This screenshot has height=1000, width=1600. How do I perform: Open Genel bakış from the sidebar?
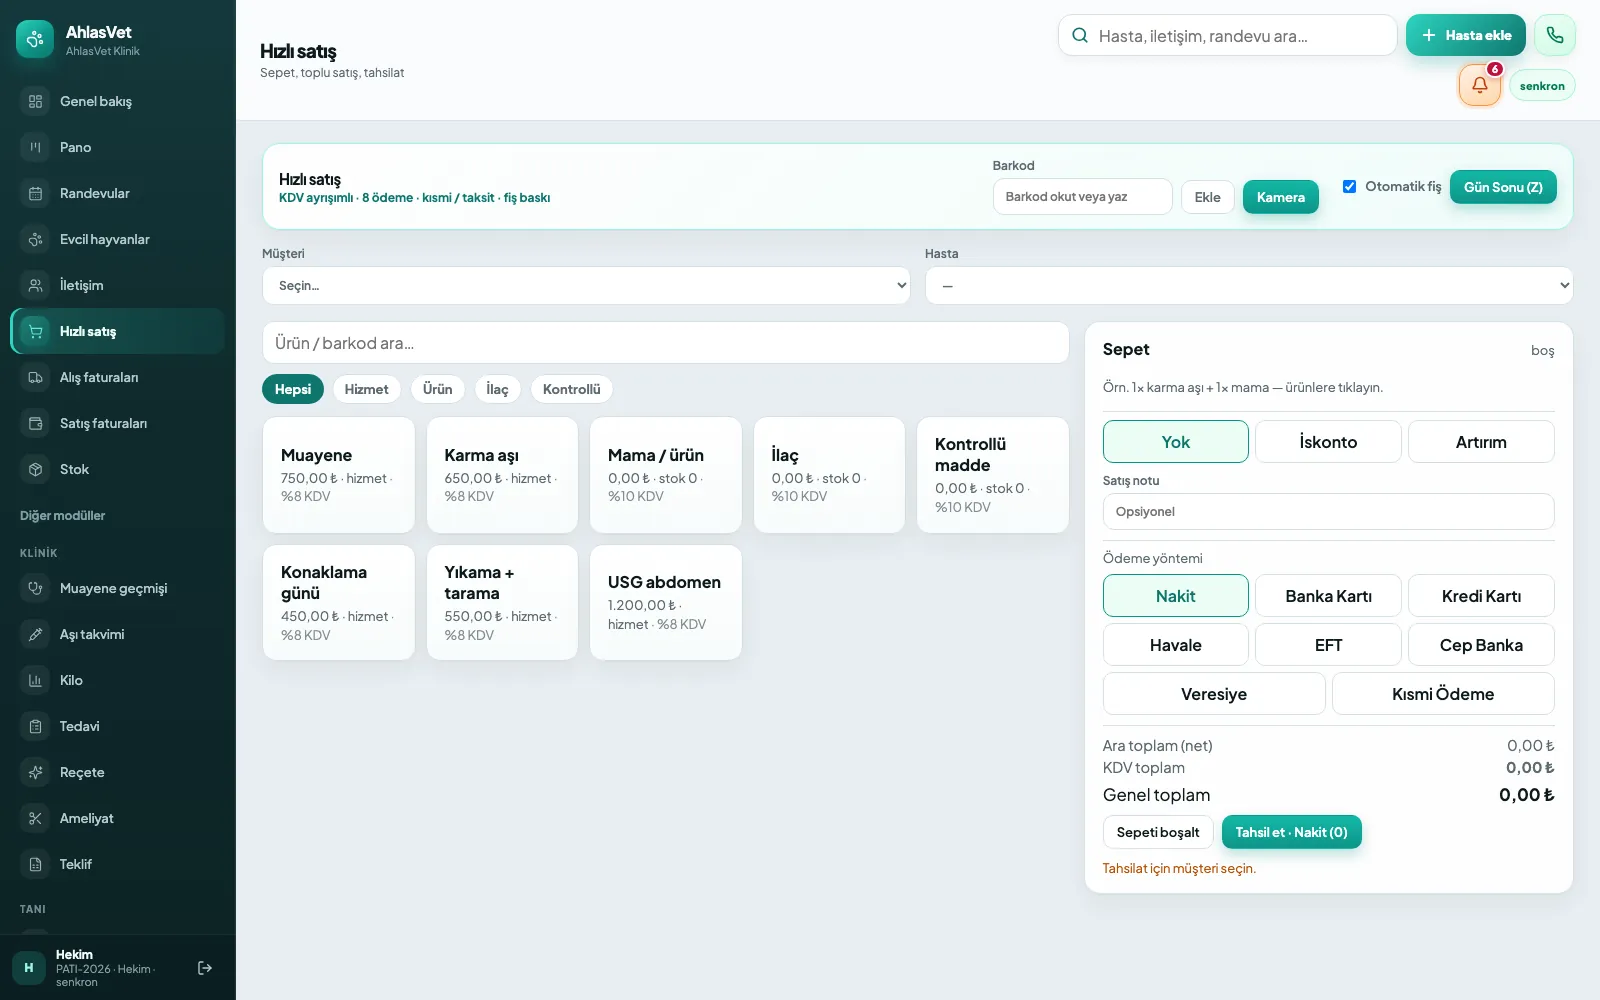(117, 101)
